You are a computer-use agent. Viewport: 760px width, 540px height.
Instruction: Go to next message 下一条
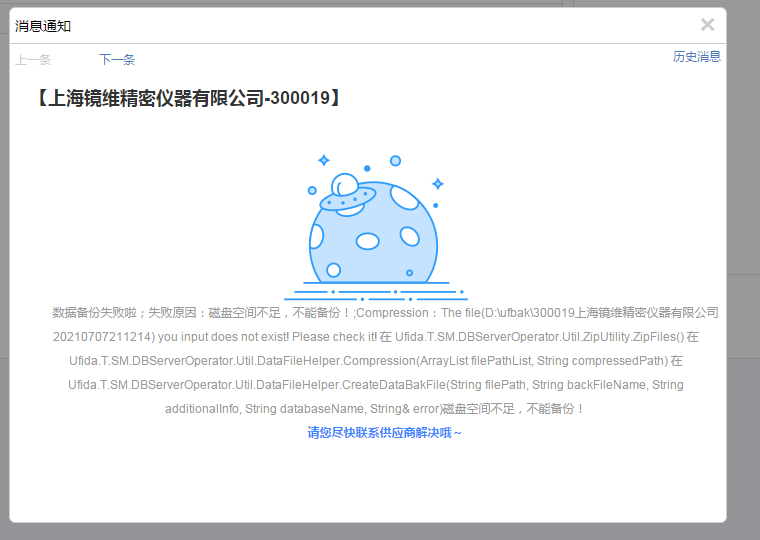coord(117,60)
